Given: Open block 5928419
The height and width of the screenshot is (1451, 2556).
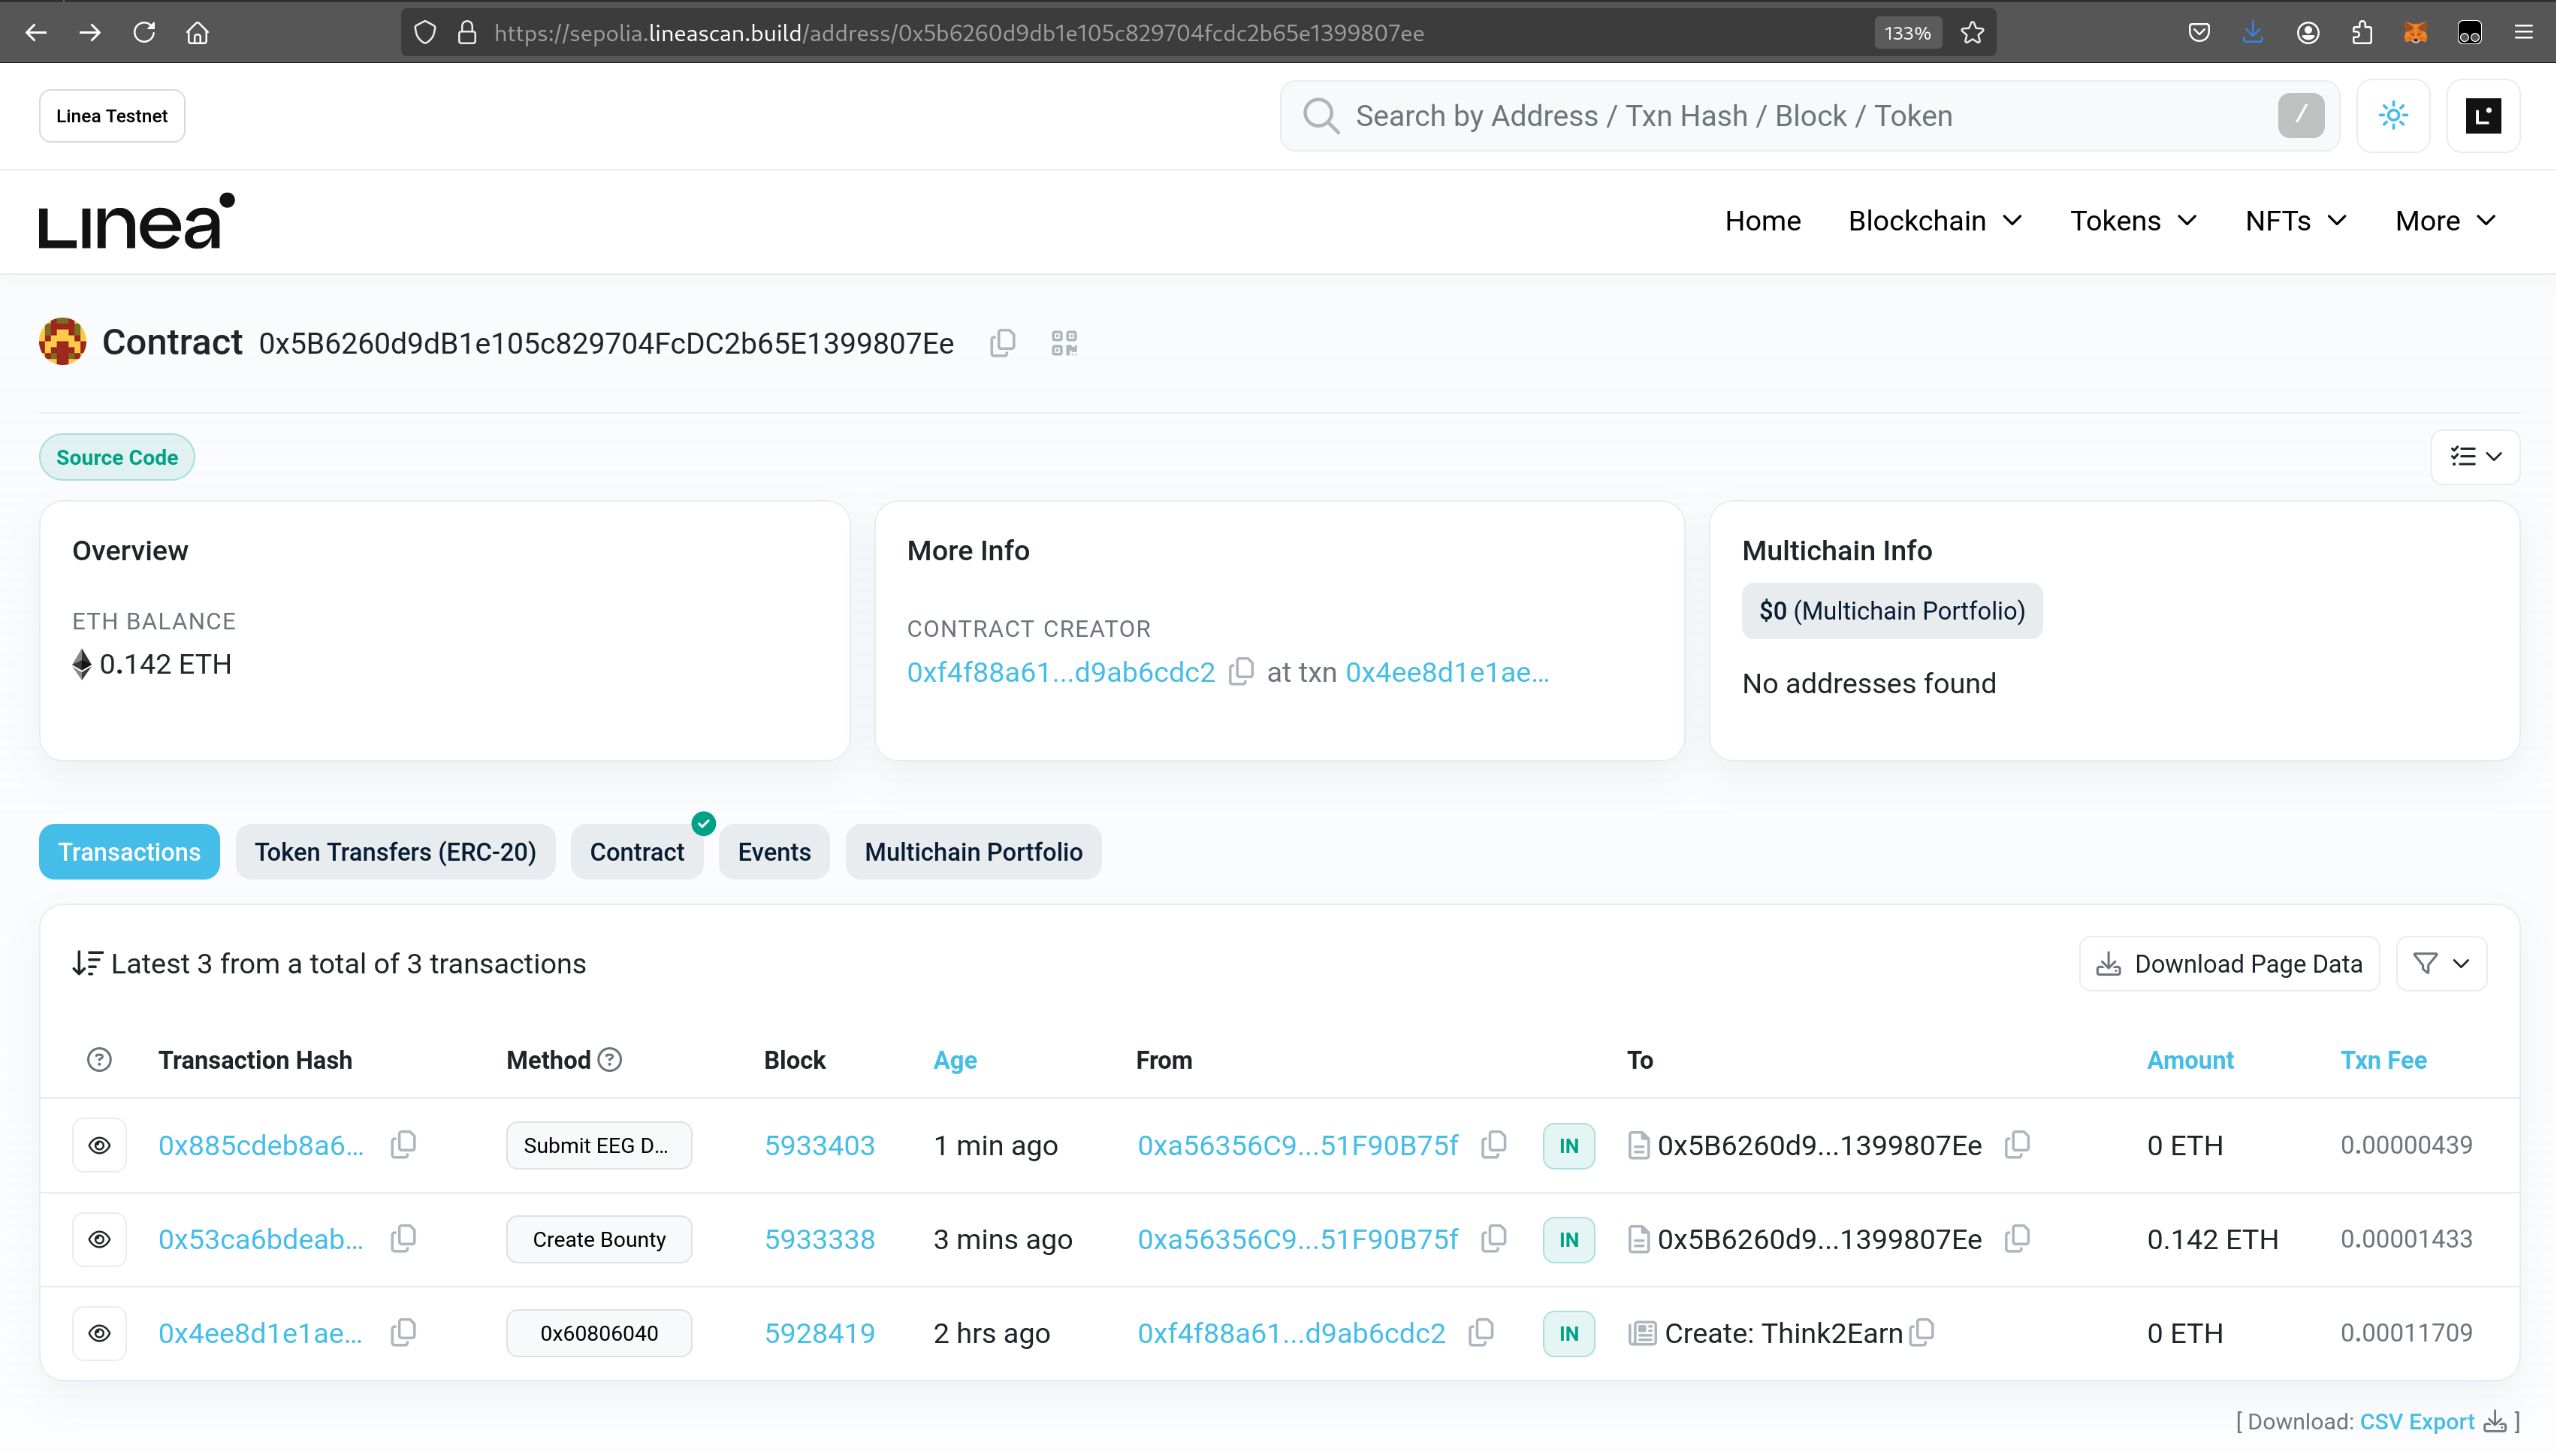Looking at the screenshot, I should 820,1333.
